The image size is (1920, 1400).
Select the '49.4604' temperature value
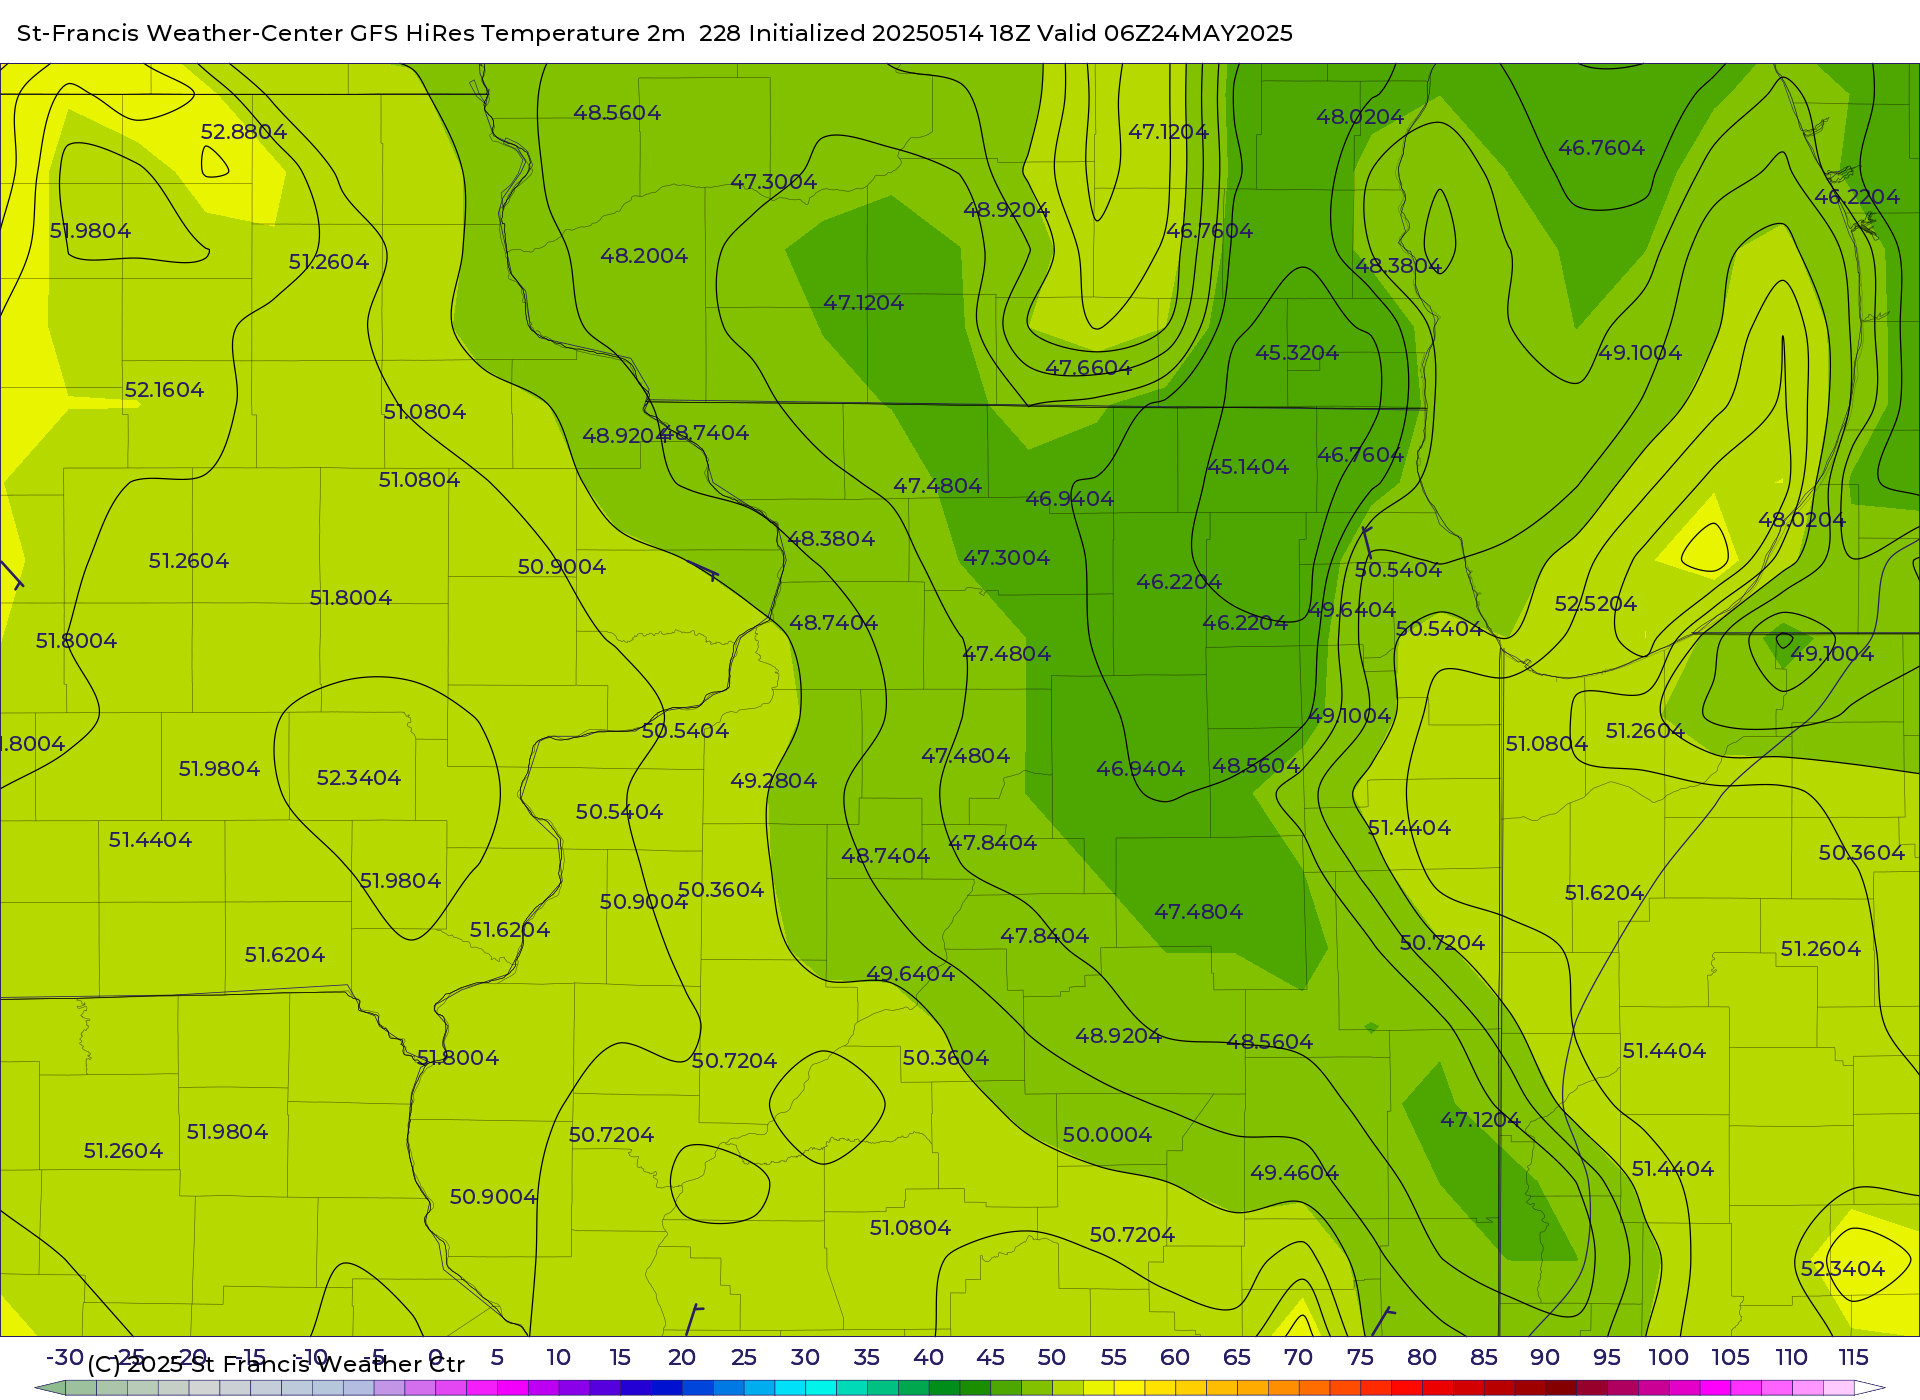pyautogui.click(x=1295, y=1173)
